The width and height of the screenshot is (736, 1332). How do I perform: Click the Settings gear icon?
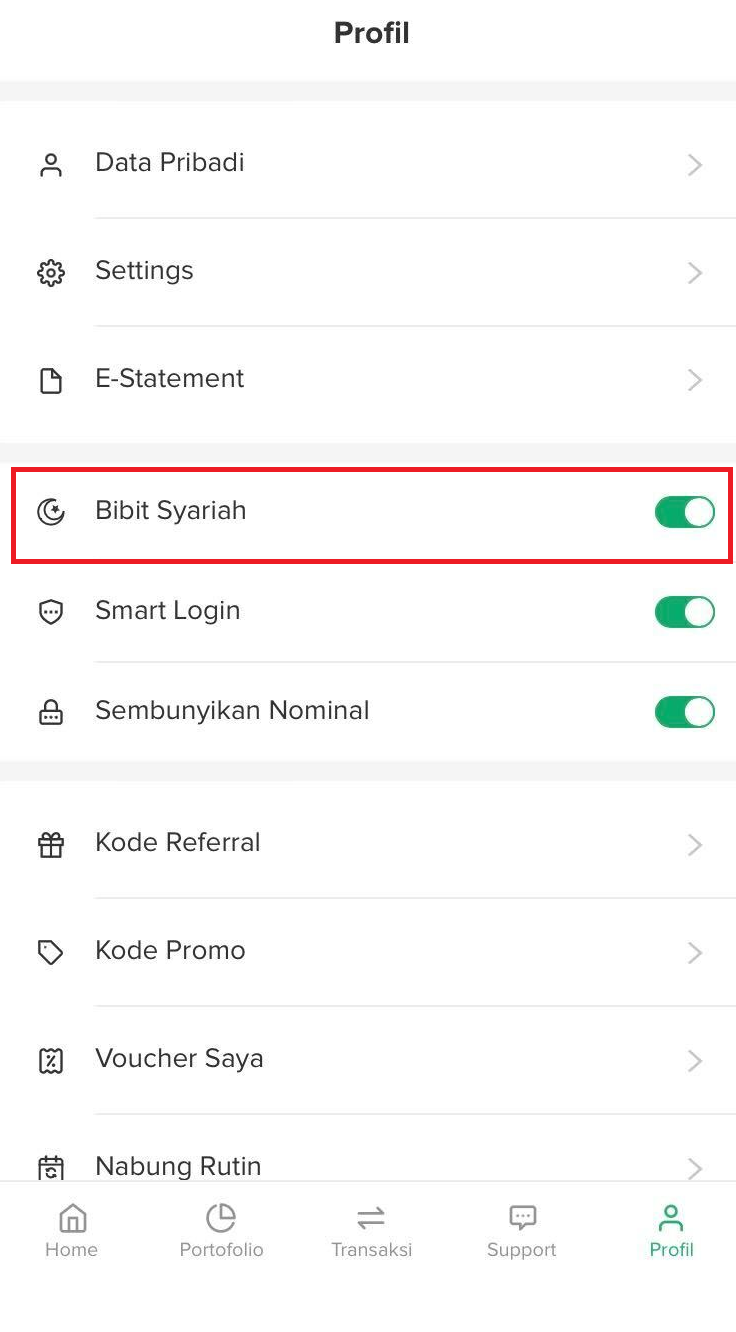50,273
